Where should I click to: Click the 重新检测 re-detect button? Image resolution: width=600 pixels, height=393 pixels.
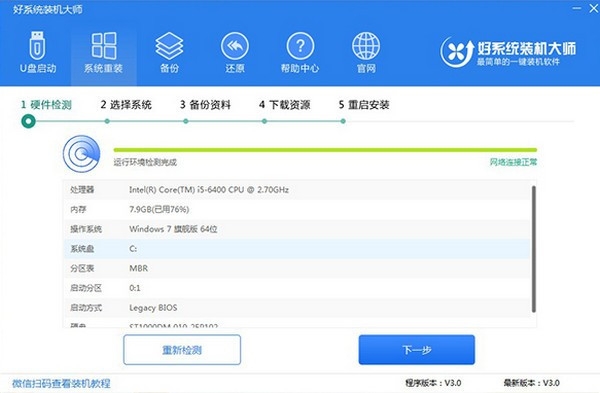[182, 350]
